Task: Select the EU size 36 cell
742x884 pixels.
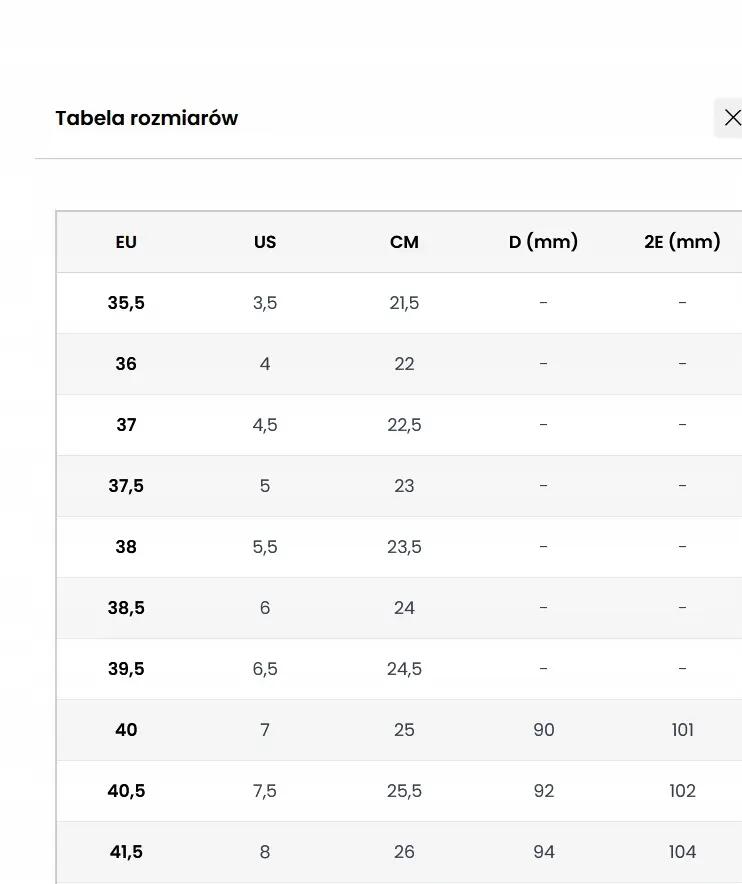Action: point(126,364)
